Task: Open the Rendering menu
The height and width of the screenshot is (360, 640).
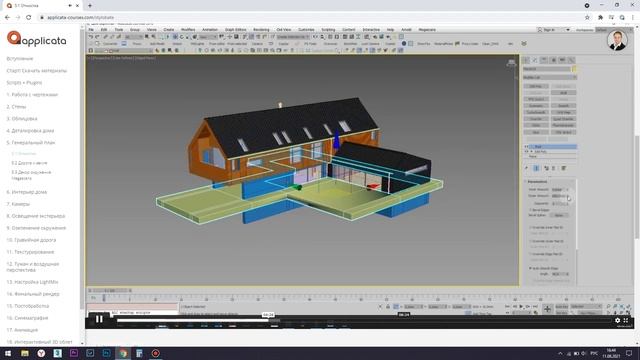Action: (261, 30)
